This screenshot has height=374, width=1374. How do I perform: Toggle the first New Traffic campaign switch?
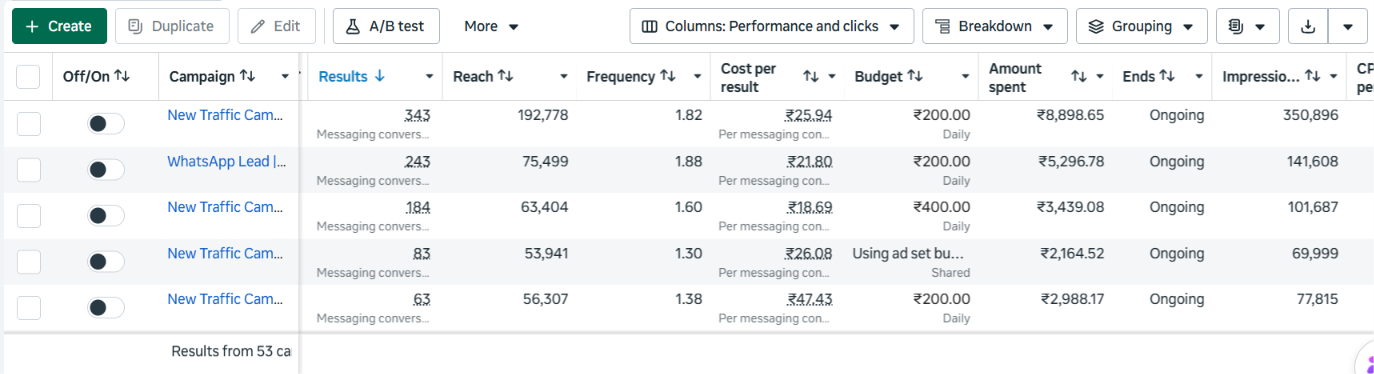tap(106, 124)
